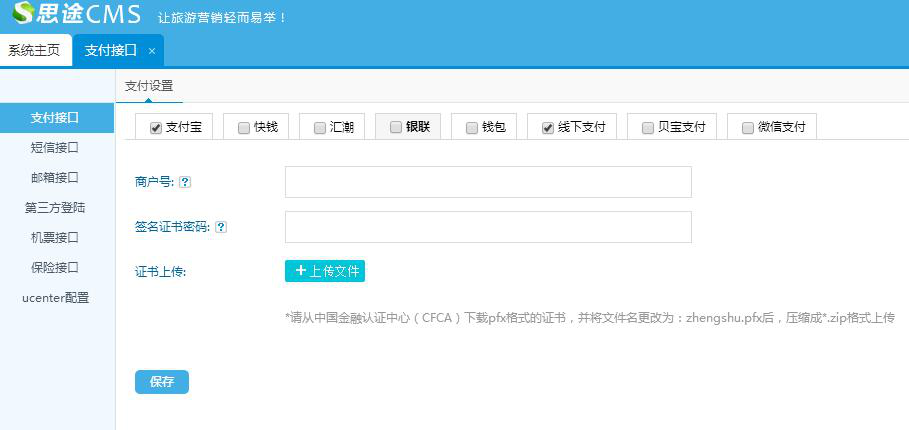Focus the 商户号 input field
Image resolution: width=909 pixels, height=430 pixels.
[x=488, y=182]
